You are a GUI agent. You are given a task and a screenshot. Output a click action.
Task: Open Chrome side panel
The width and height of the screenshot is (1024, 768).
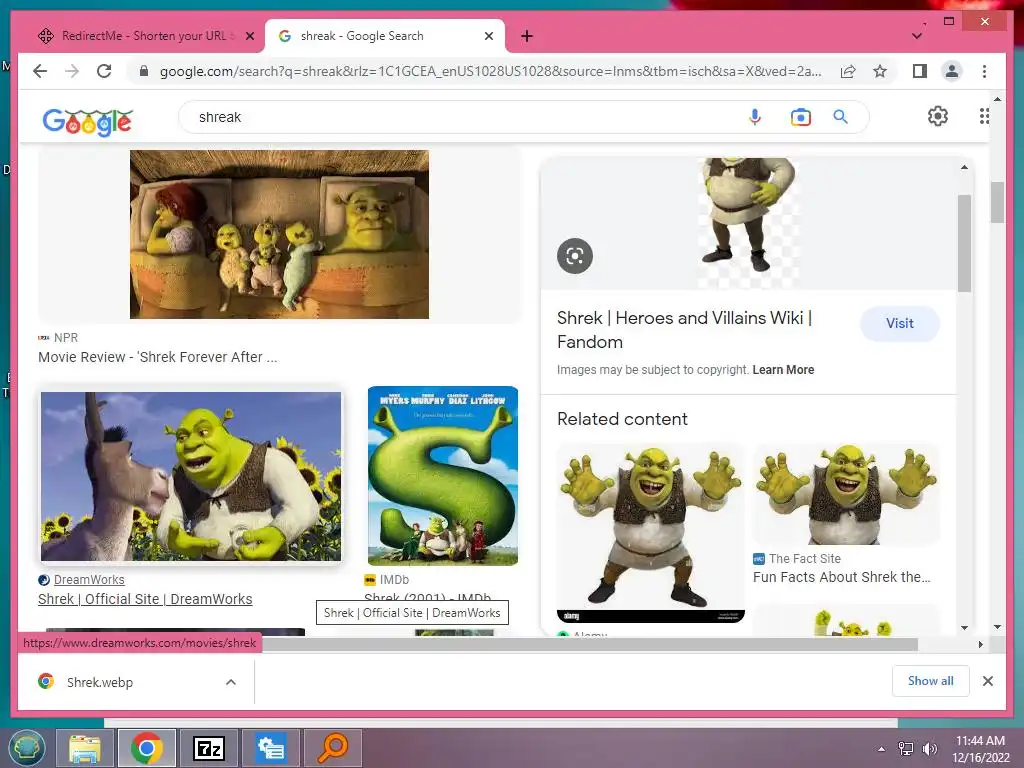pyautogui.click(x=920, y=71)
